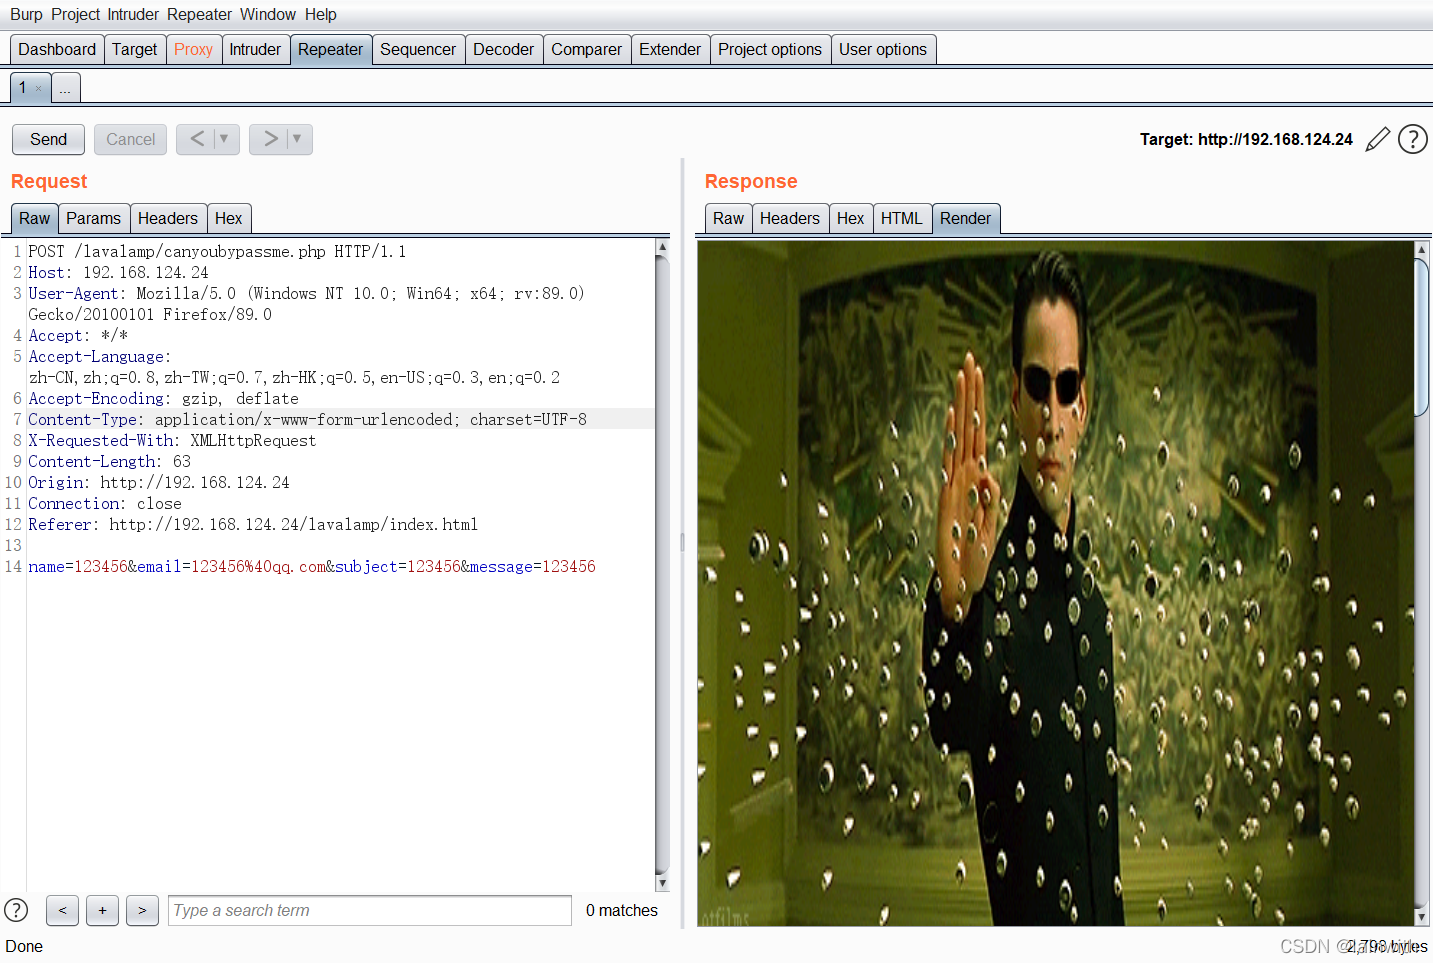This screenshot has width=1433, height=963.
Task: Open the Help menu
Action: pyautogui.click(x=321, y=14)
